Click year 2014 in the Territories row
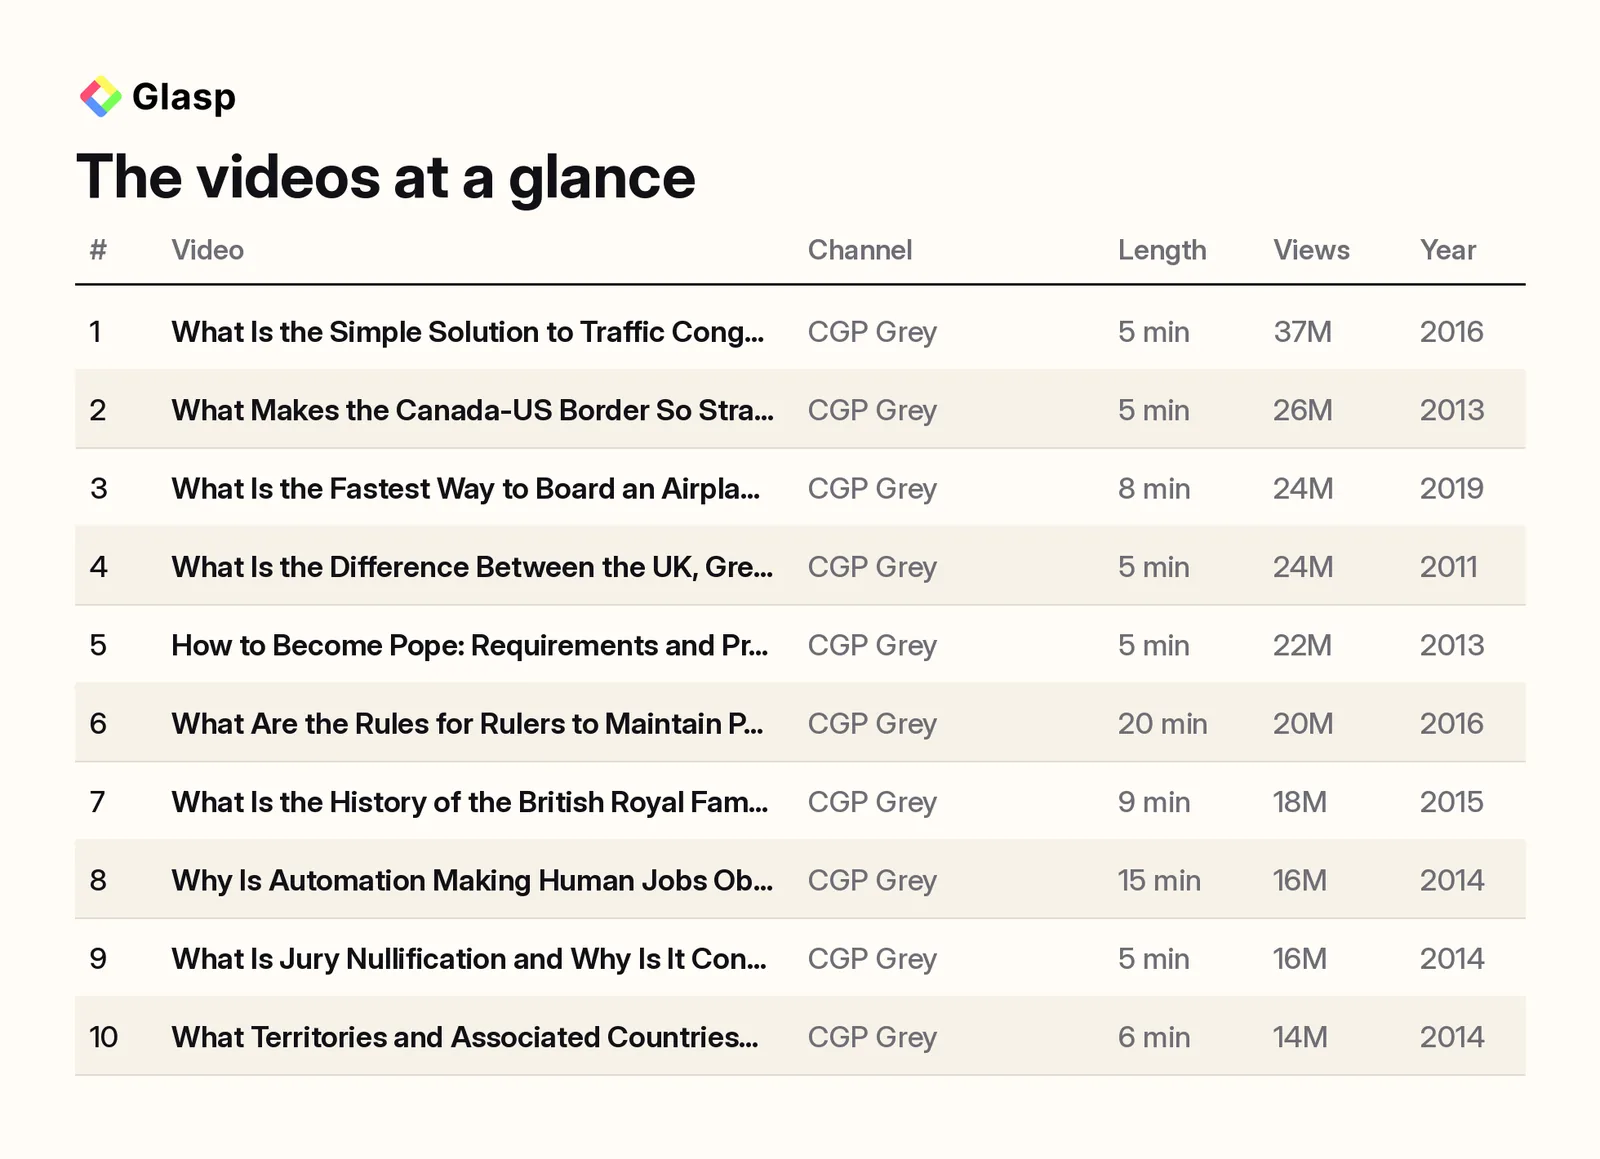This screenshot has height=1159, width=1600. 1452,1037
